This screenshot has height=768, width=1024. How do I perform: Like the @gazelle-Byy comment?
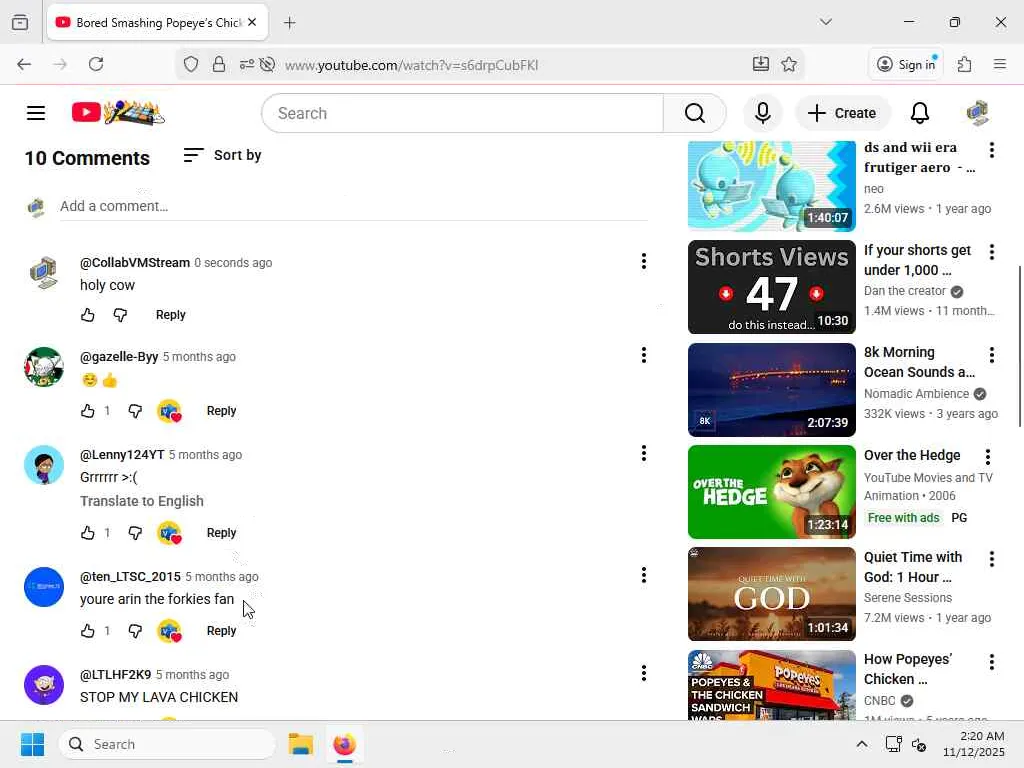click(x=88, y=411)
